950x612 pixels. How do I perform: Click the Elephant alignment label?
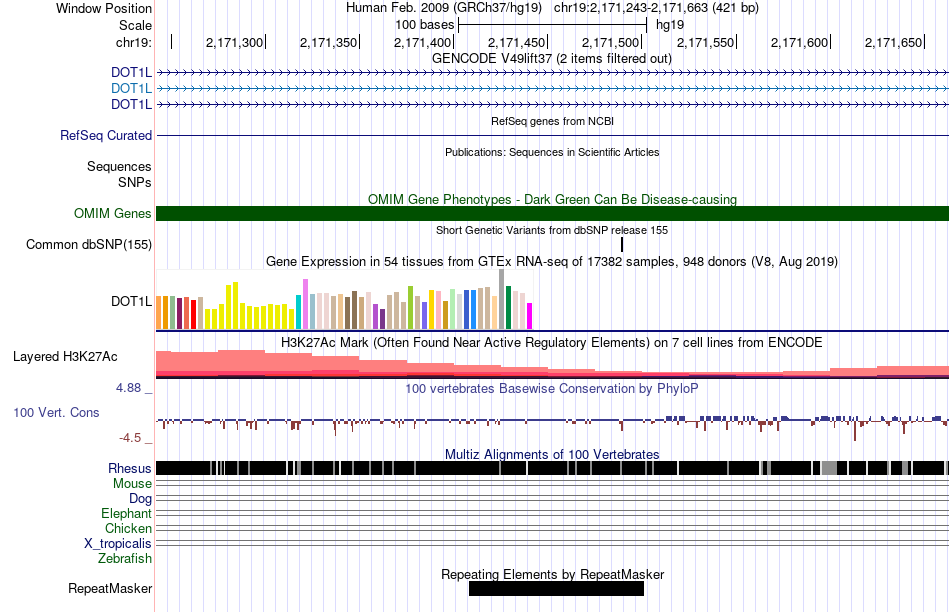(126, 514)
